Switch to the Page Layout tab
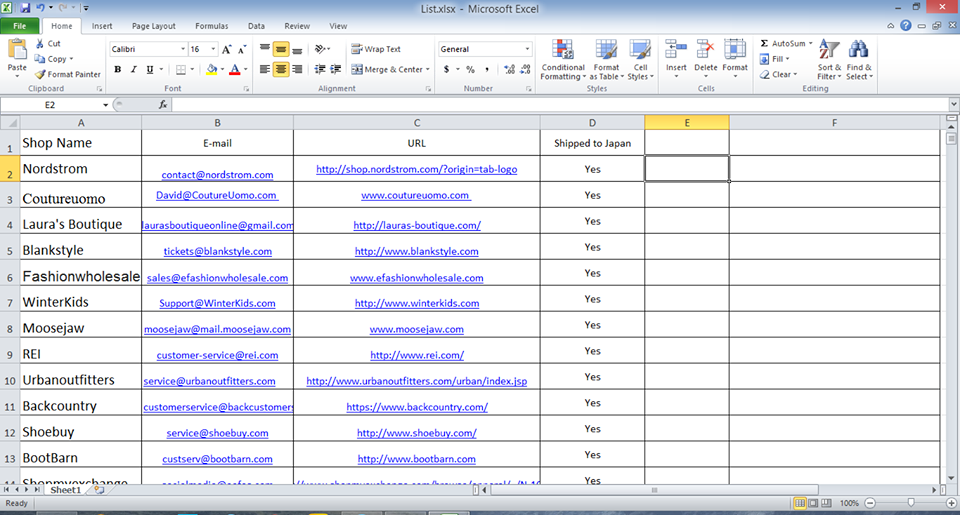This screenshot has width=960, height=515. (154, 26)
